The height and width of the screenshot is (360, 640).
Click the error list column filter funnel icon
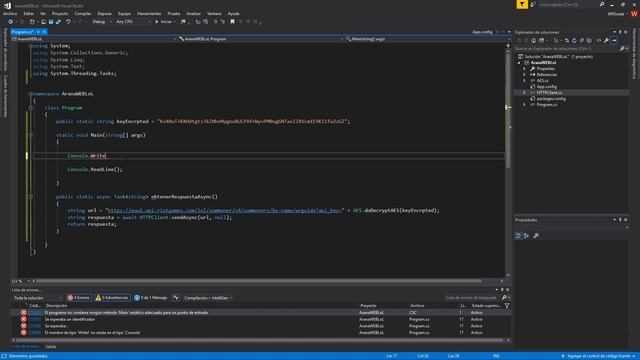(x=507, y=306)
